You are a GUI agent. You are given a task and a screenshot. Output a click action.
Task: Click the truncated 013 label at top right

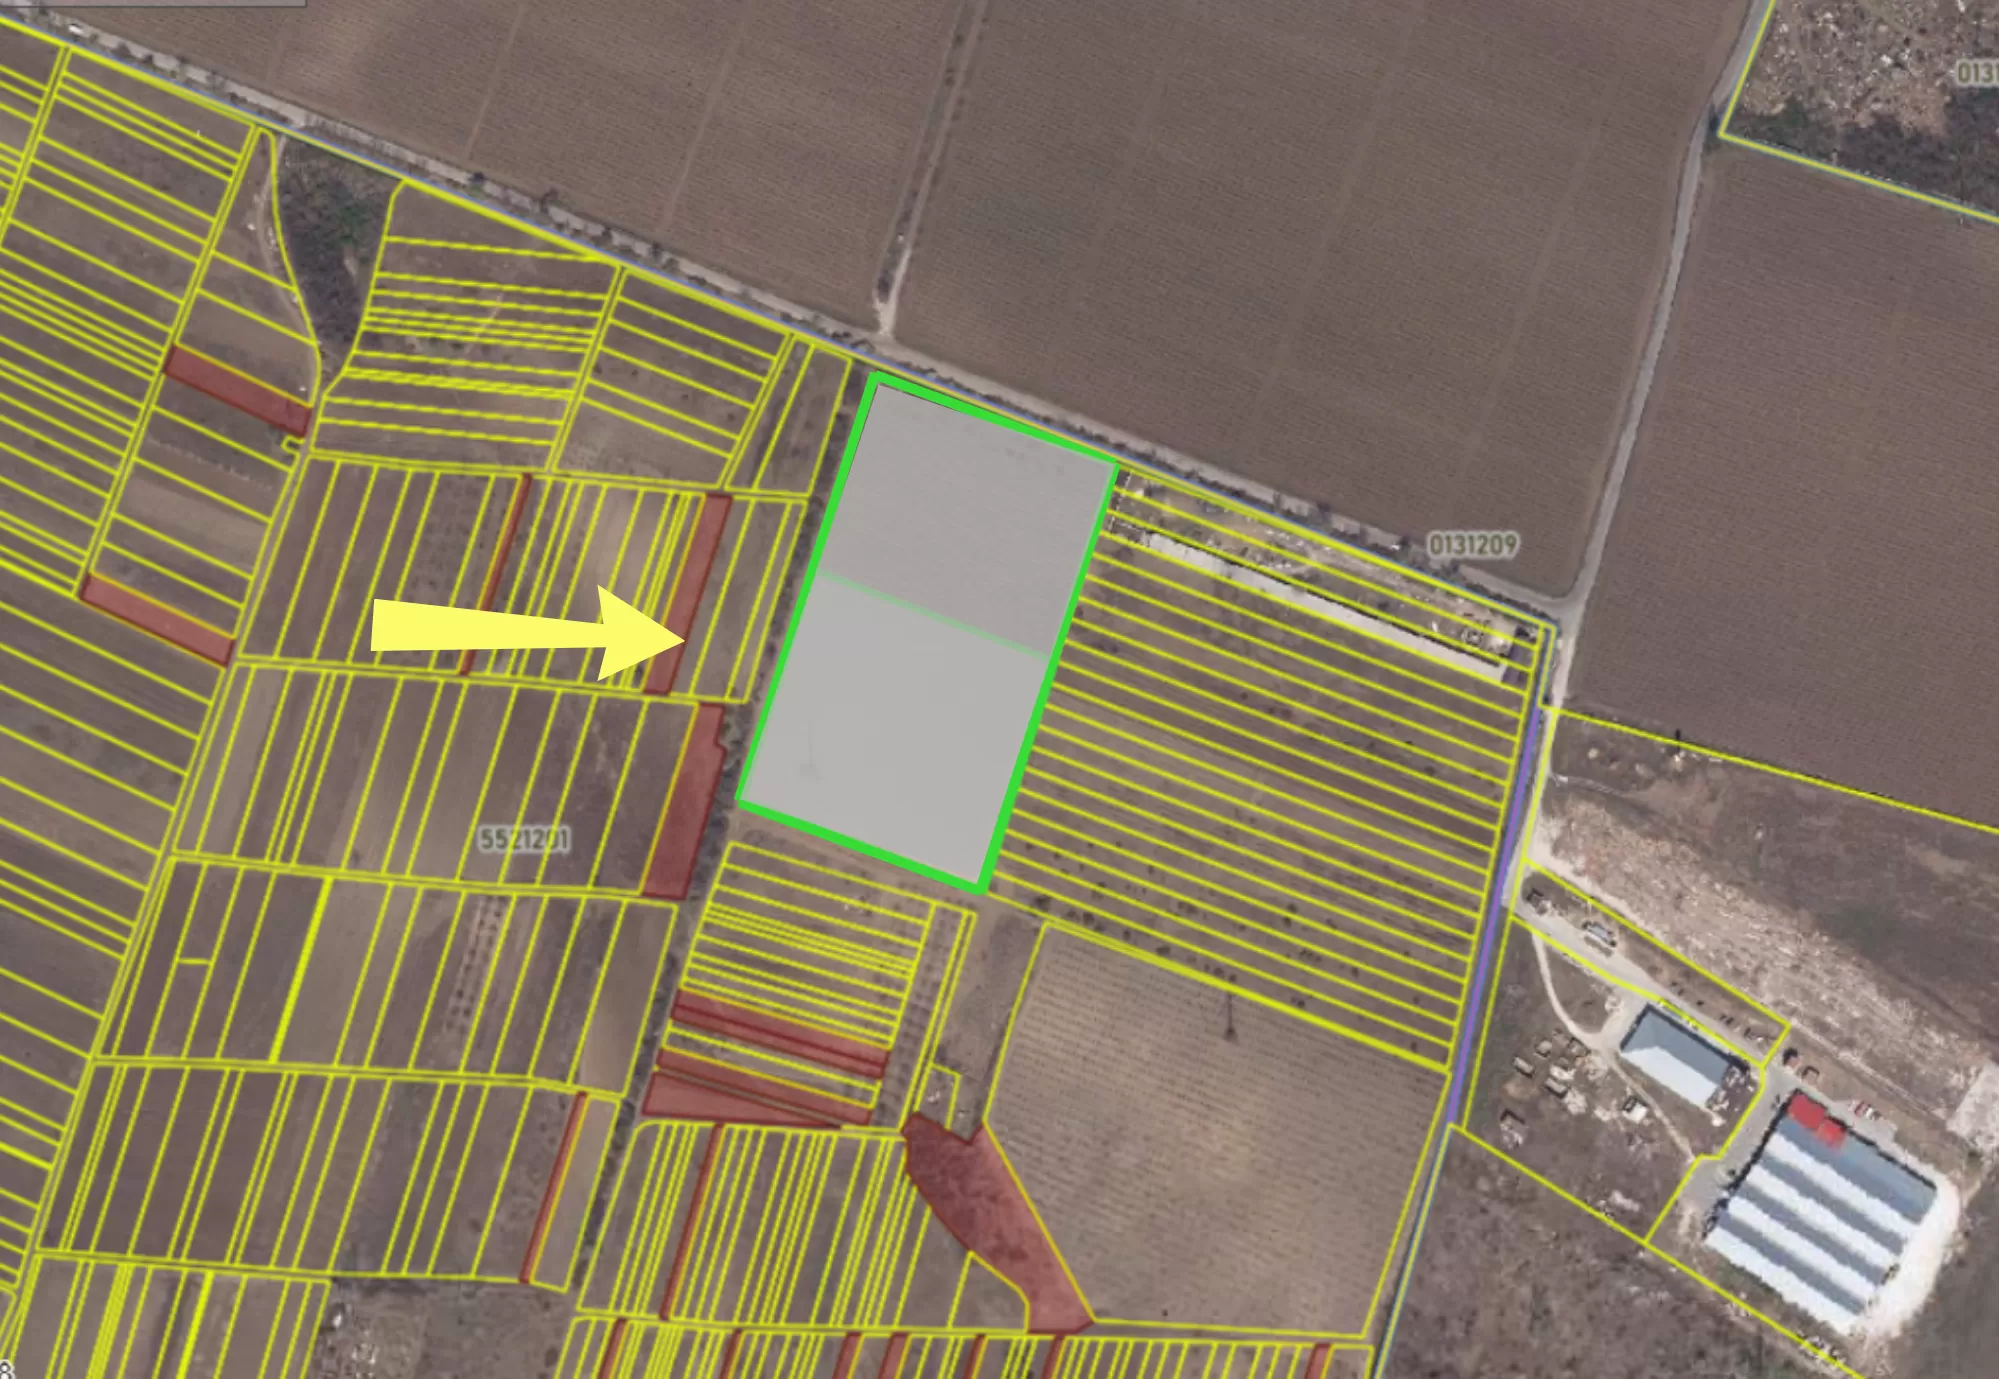pyautogui.click(x=1976, y=73)
